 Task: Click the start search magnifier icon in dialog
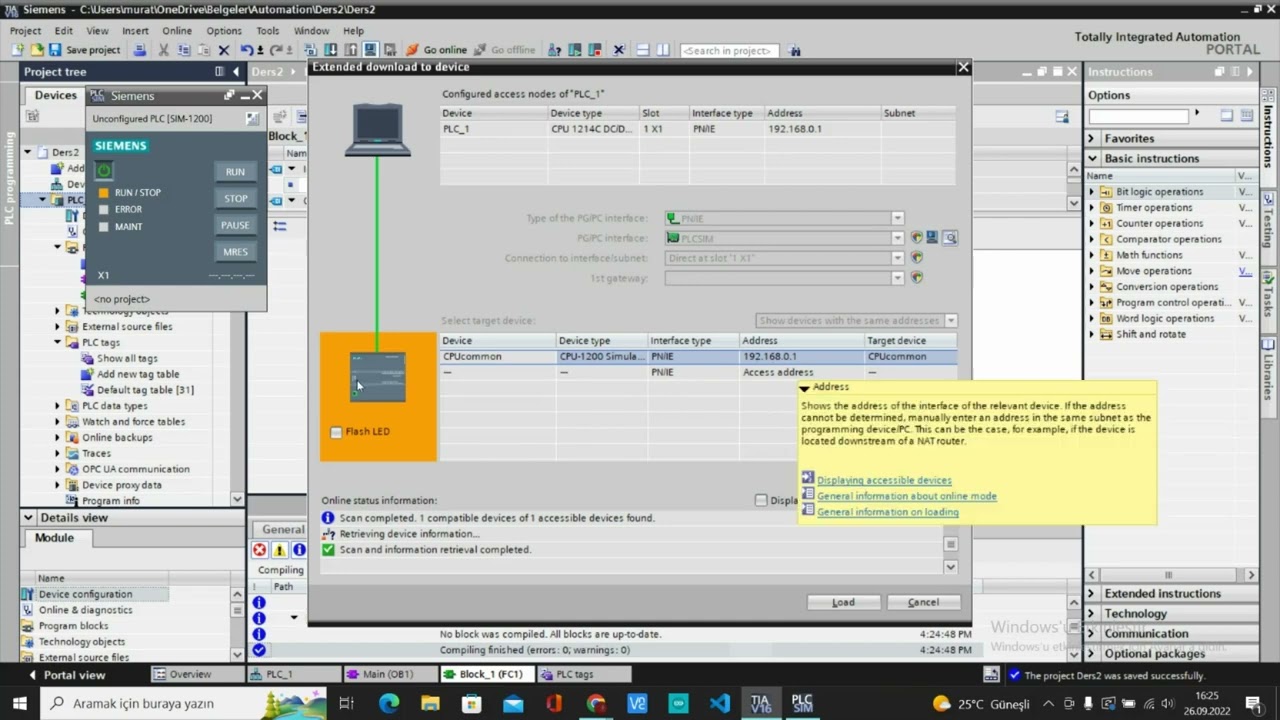tap(950, 238)
